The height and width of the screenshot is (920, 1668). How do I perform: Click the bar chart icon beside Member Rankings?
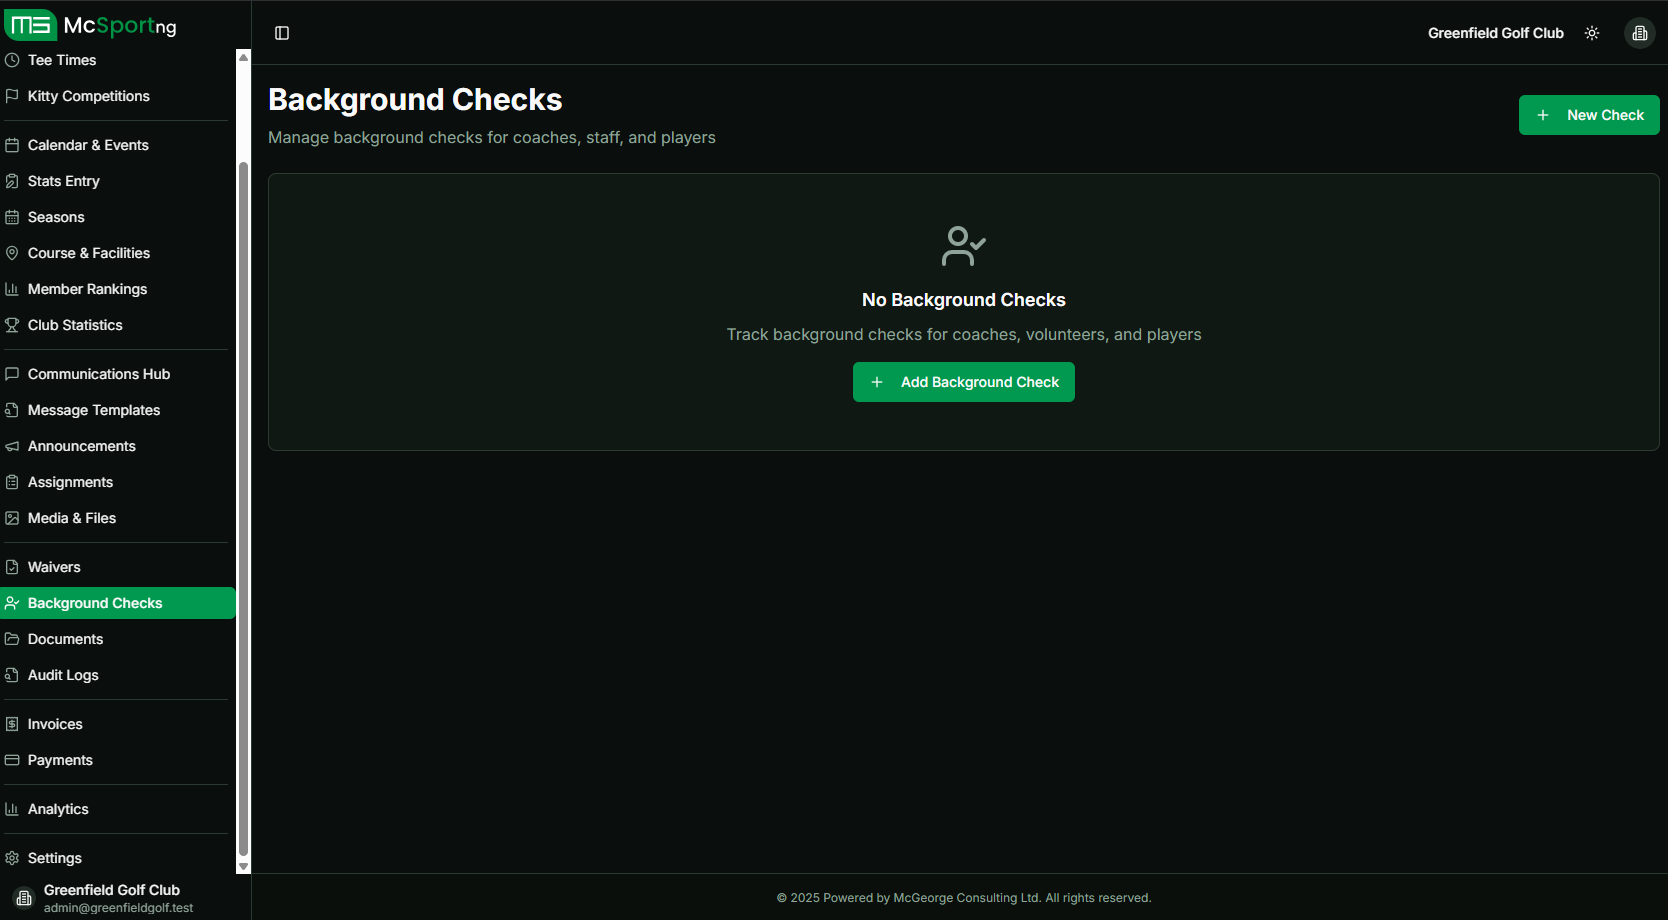click(11, 289)
